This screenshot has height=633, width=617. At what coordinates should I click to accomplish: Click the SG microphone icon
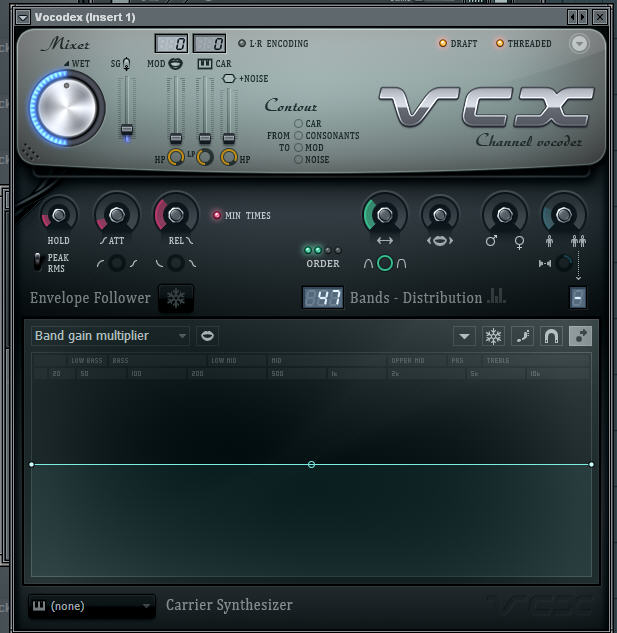click(127, 64)
